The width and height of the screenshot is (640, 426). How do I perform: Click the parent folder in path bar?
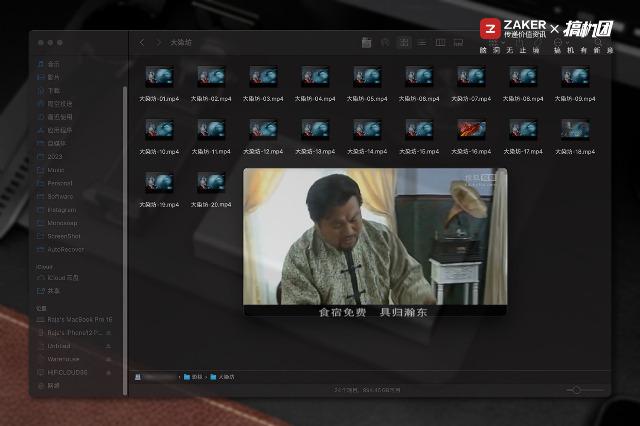coord(193,377)
